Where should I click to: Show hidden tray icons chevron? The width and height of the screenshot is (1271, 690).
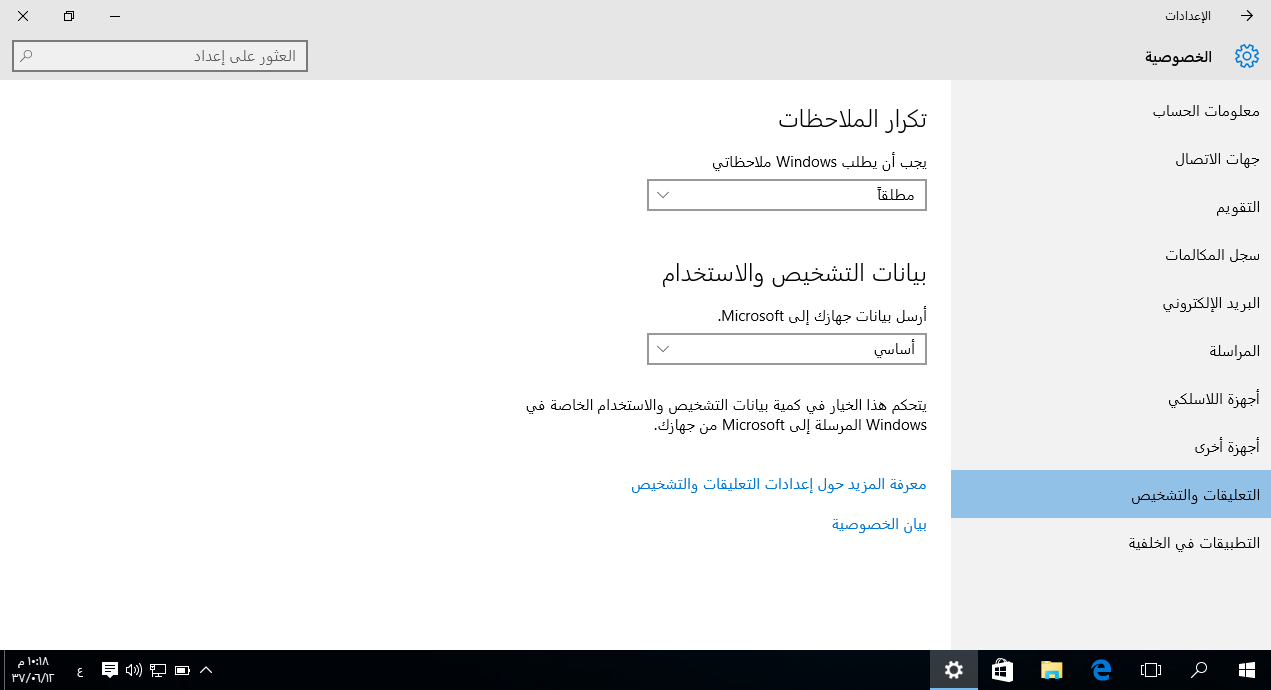(206, 669)
